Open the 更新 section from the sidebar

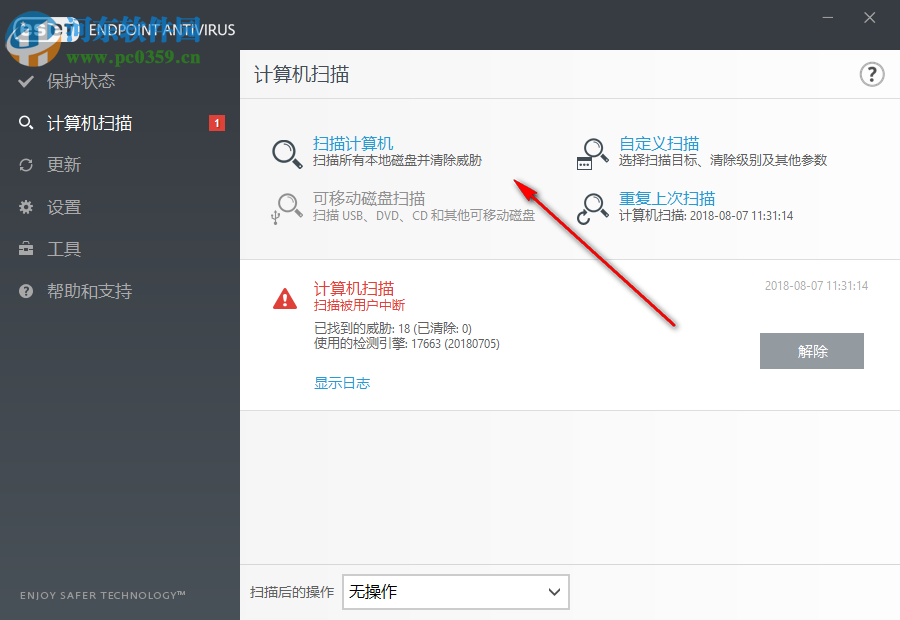pyautogui.click(x=67, y=165)
